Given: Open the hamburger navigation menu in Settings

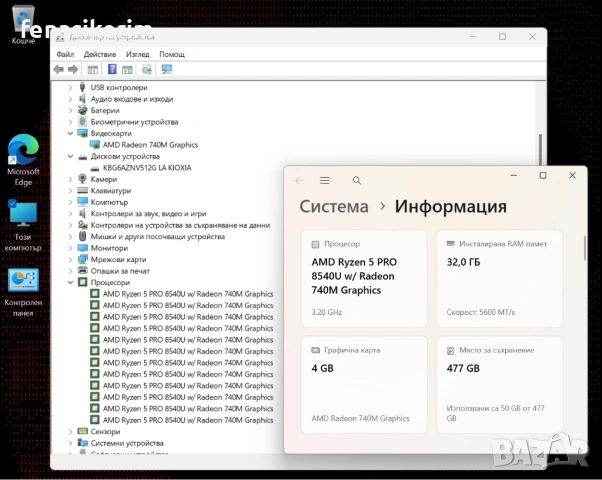Looking at the screenshot, I should point(325,180).
